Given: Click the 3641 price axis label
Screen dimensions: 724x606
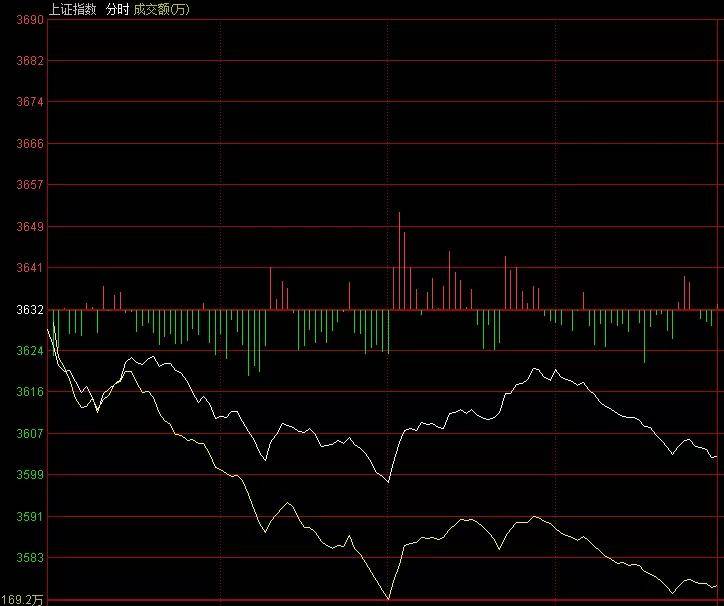Looking at the screenshot, I should pos(30,267).
